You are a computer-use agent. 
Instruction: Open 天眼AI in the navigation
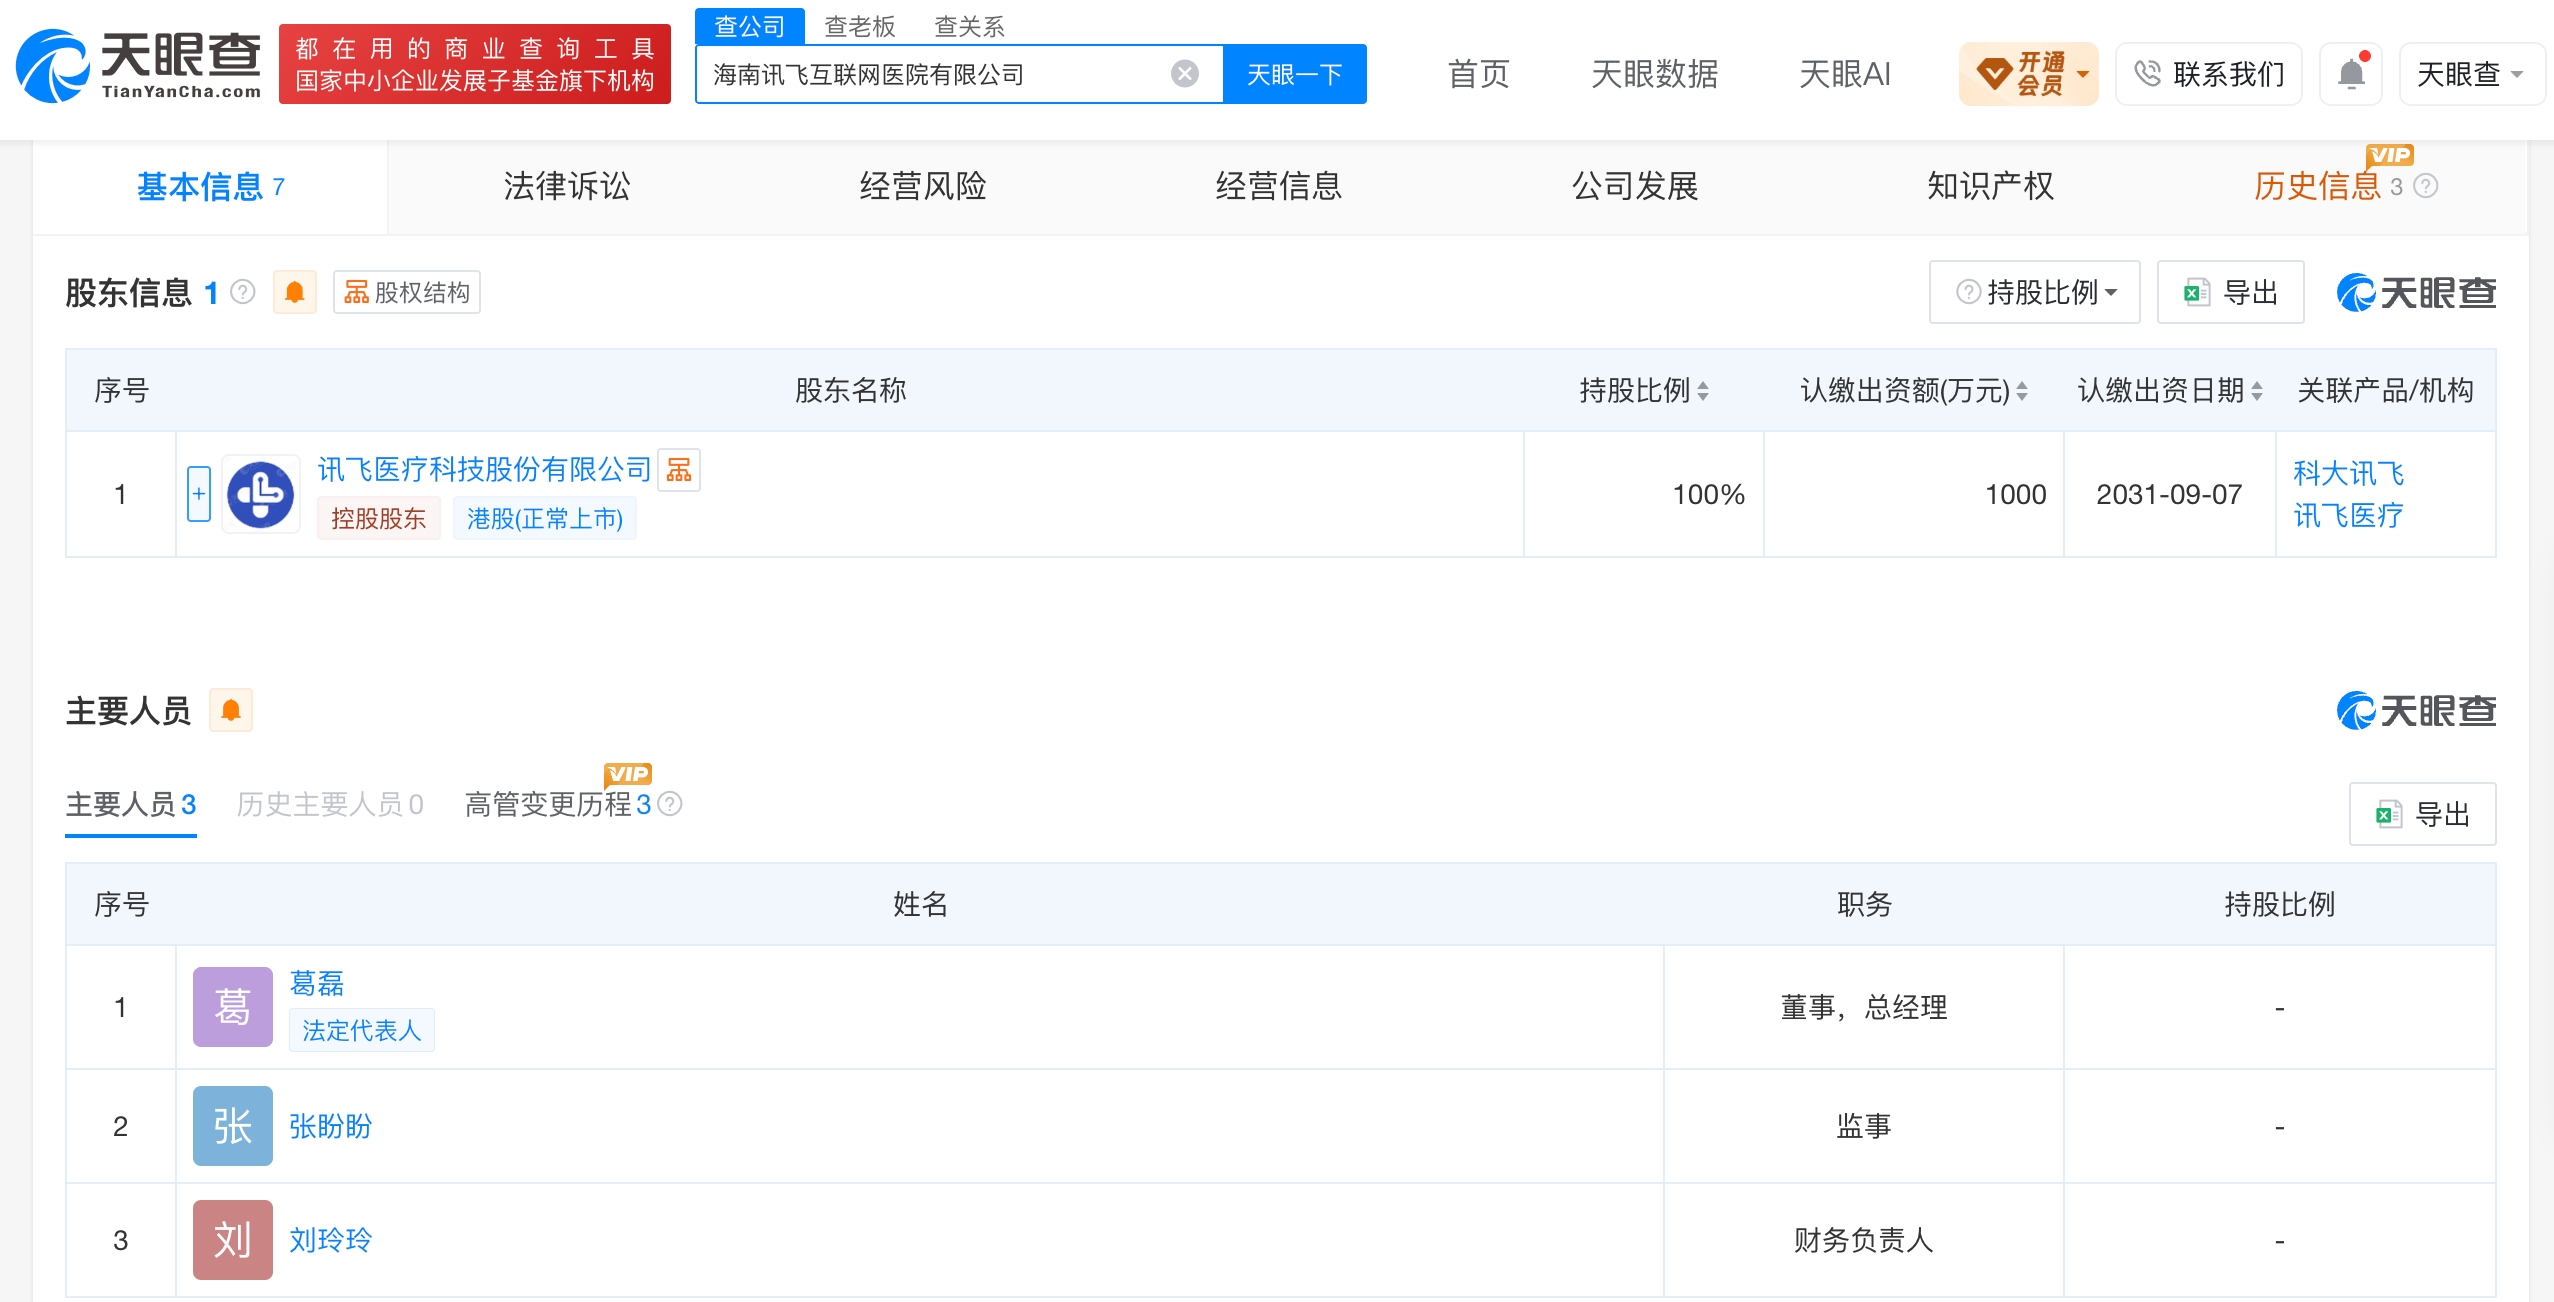point(1844,74)
